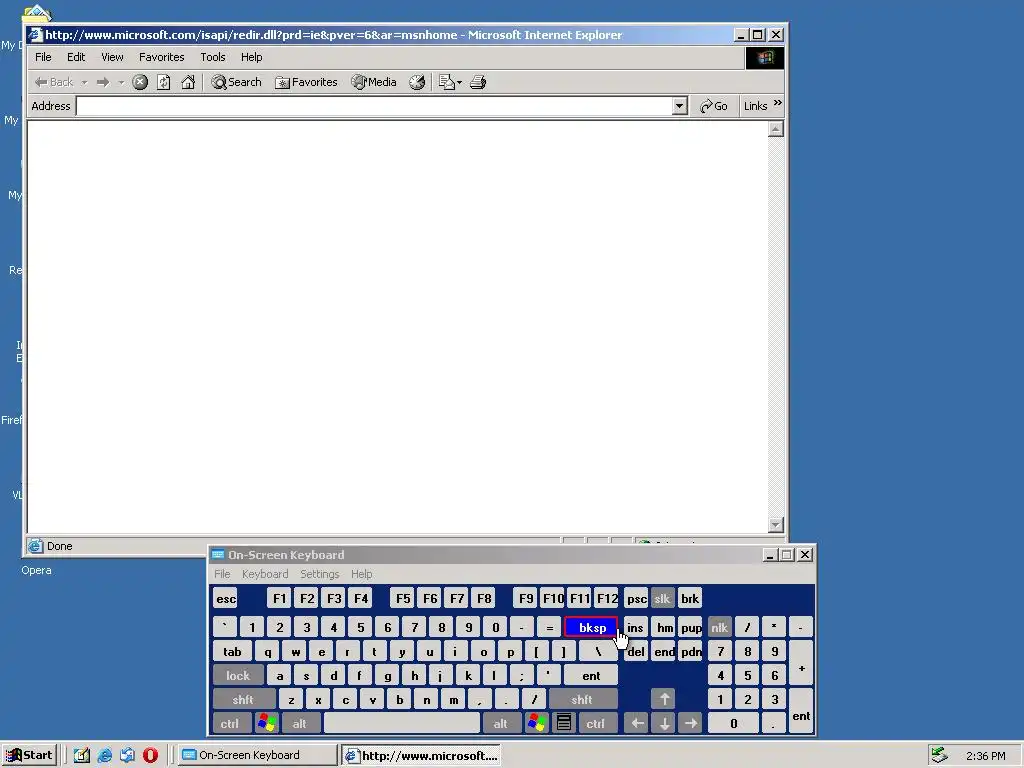Toggle the right shft key
The image size is (1024, 768).
point(582,699)
